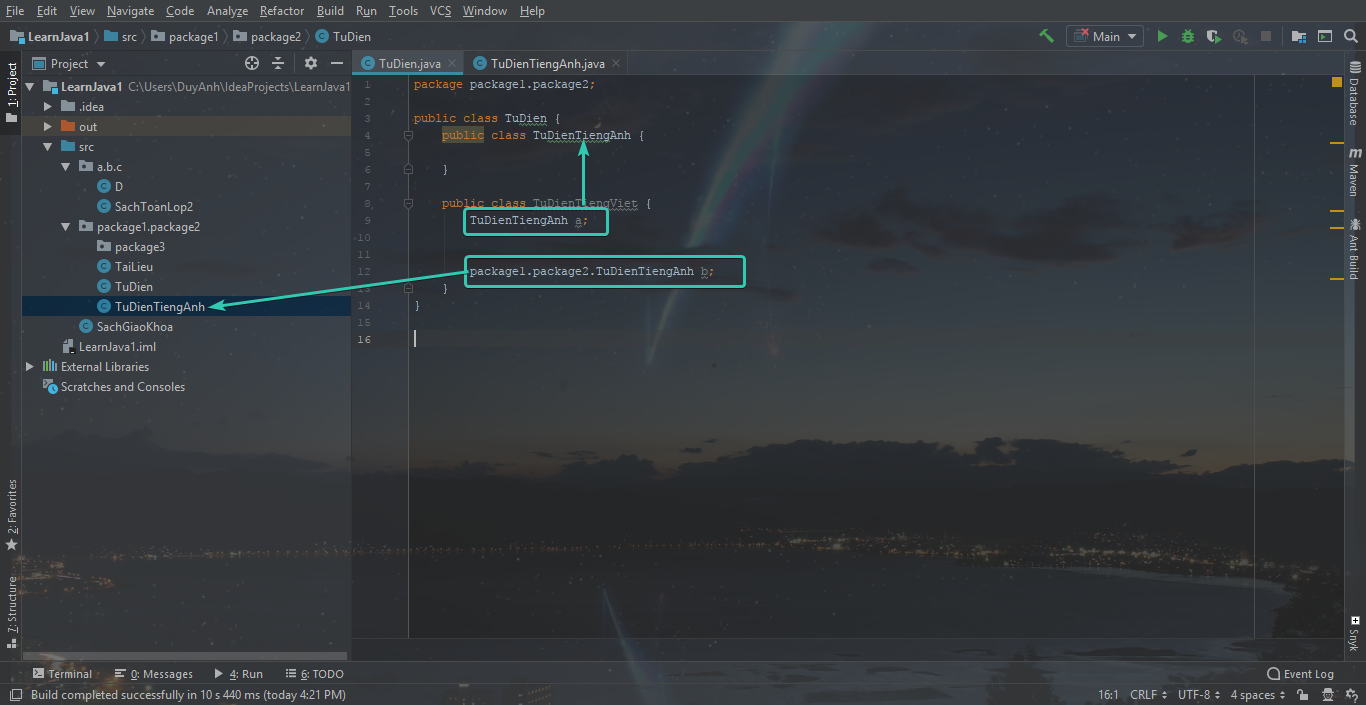
Task: Click the Build Project hammer icon
Action: tap(1046, 36)
